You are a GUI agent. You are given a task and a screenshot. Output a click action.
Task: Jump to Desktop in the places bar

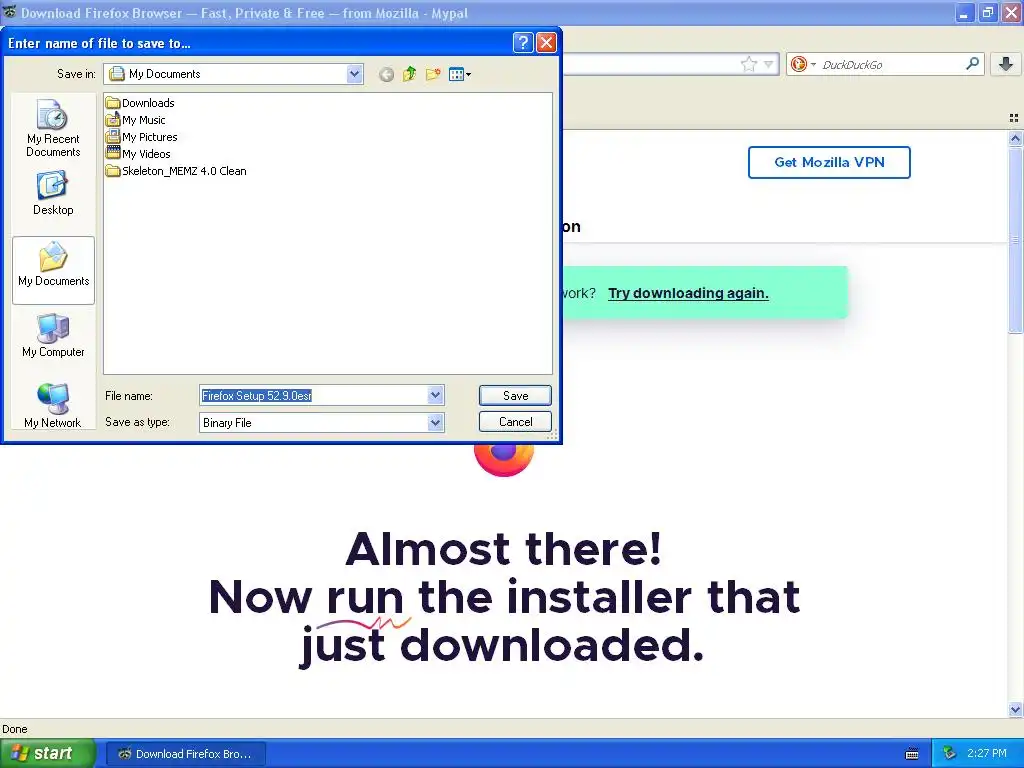[x=53, y=193]
